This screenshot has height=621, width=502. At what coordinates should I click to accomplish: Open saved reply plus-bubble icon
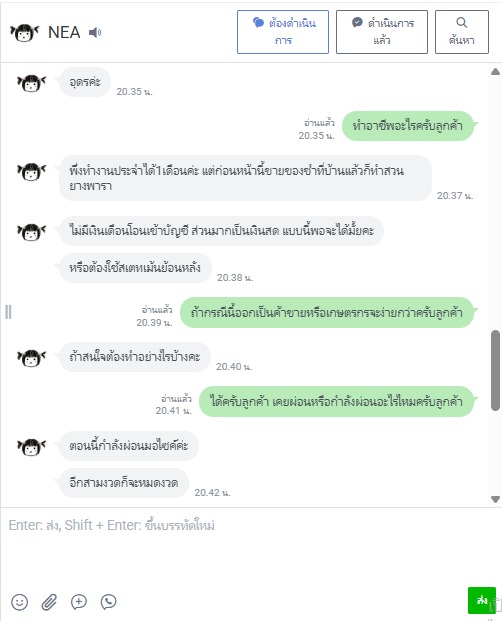(x=79, y=602)
